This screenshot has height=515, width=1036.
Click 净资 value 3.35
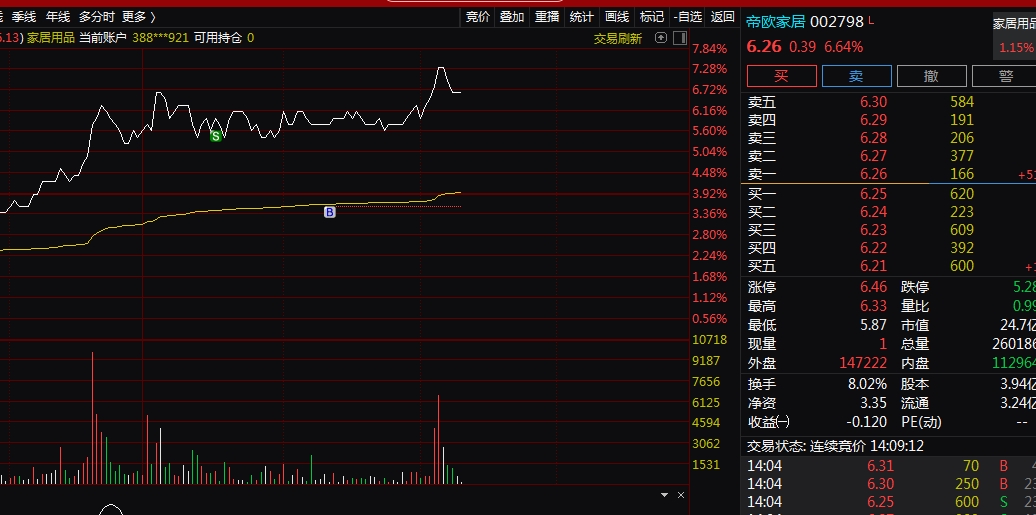coord(873,403)
